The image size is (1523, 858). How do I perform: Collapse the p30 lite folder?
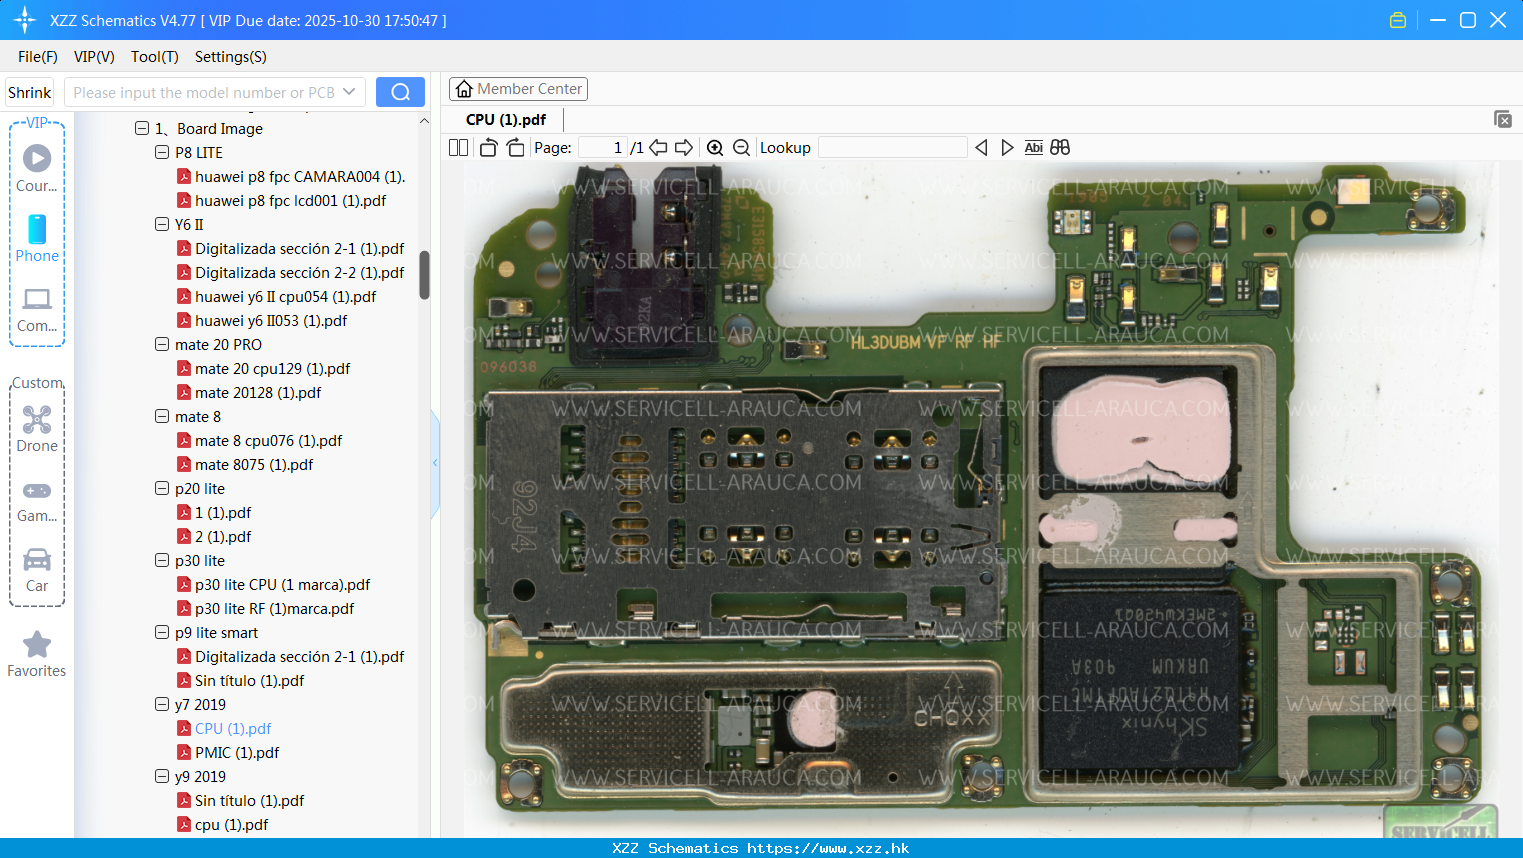[x=162, y=560]
